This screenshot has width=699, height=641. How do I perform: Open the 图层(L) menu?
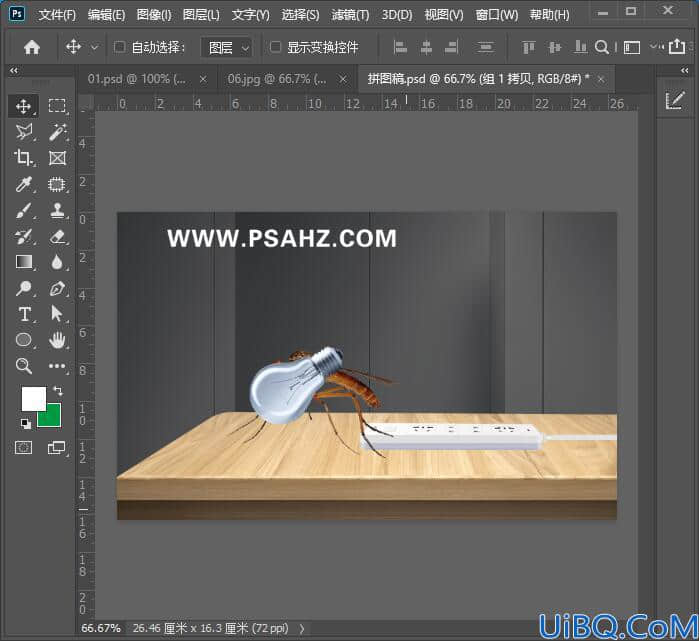(201, 15)
